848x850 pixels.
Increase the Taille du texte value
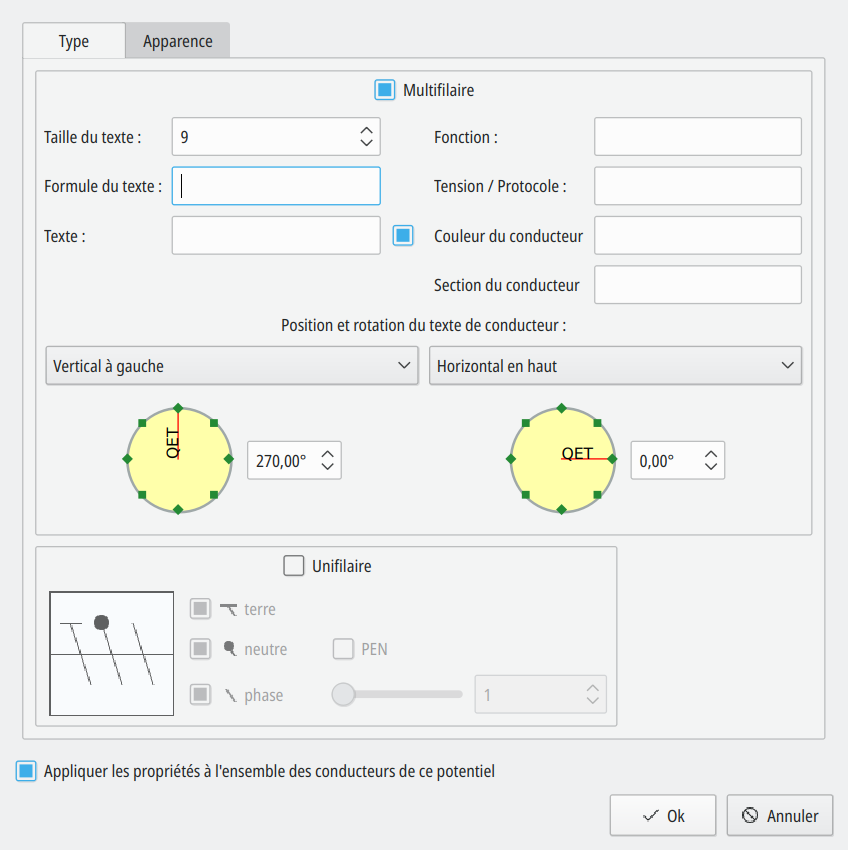366,130
